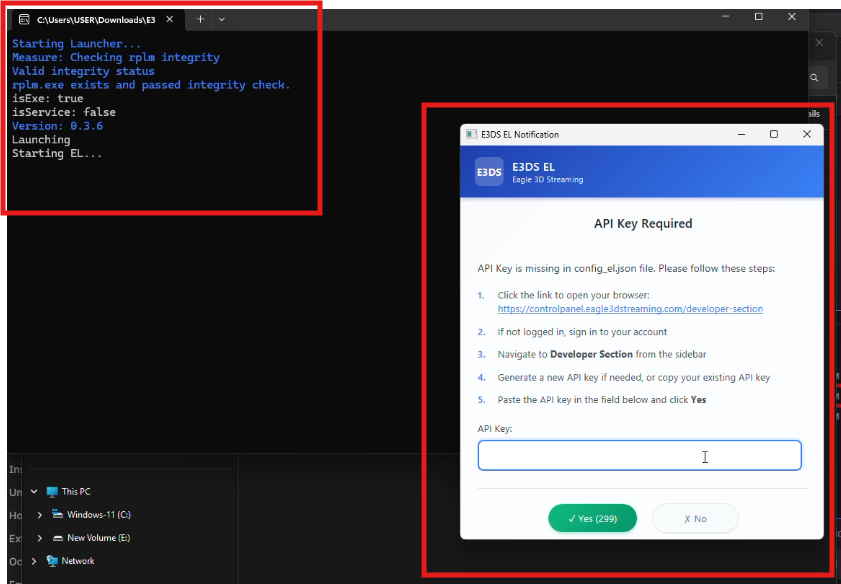
Task: Expand the New Volume (E:) drive
Action: tap(40, 538)
